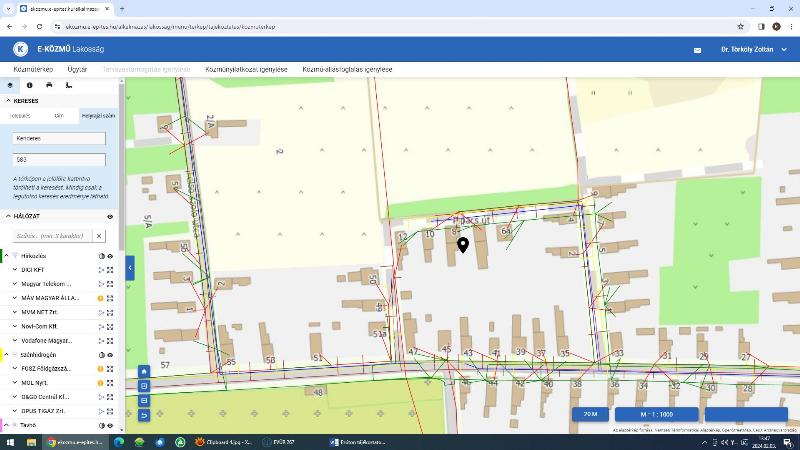This screenshot has width=800, height=450.
Task: Toggle status icon beside DIGI KFT
Action: pos(101,270)
